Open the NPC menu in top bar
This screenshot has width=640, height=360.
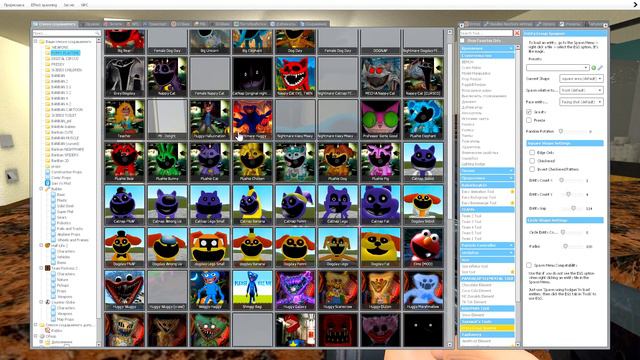[x=84, y=5]
